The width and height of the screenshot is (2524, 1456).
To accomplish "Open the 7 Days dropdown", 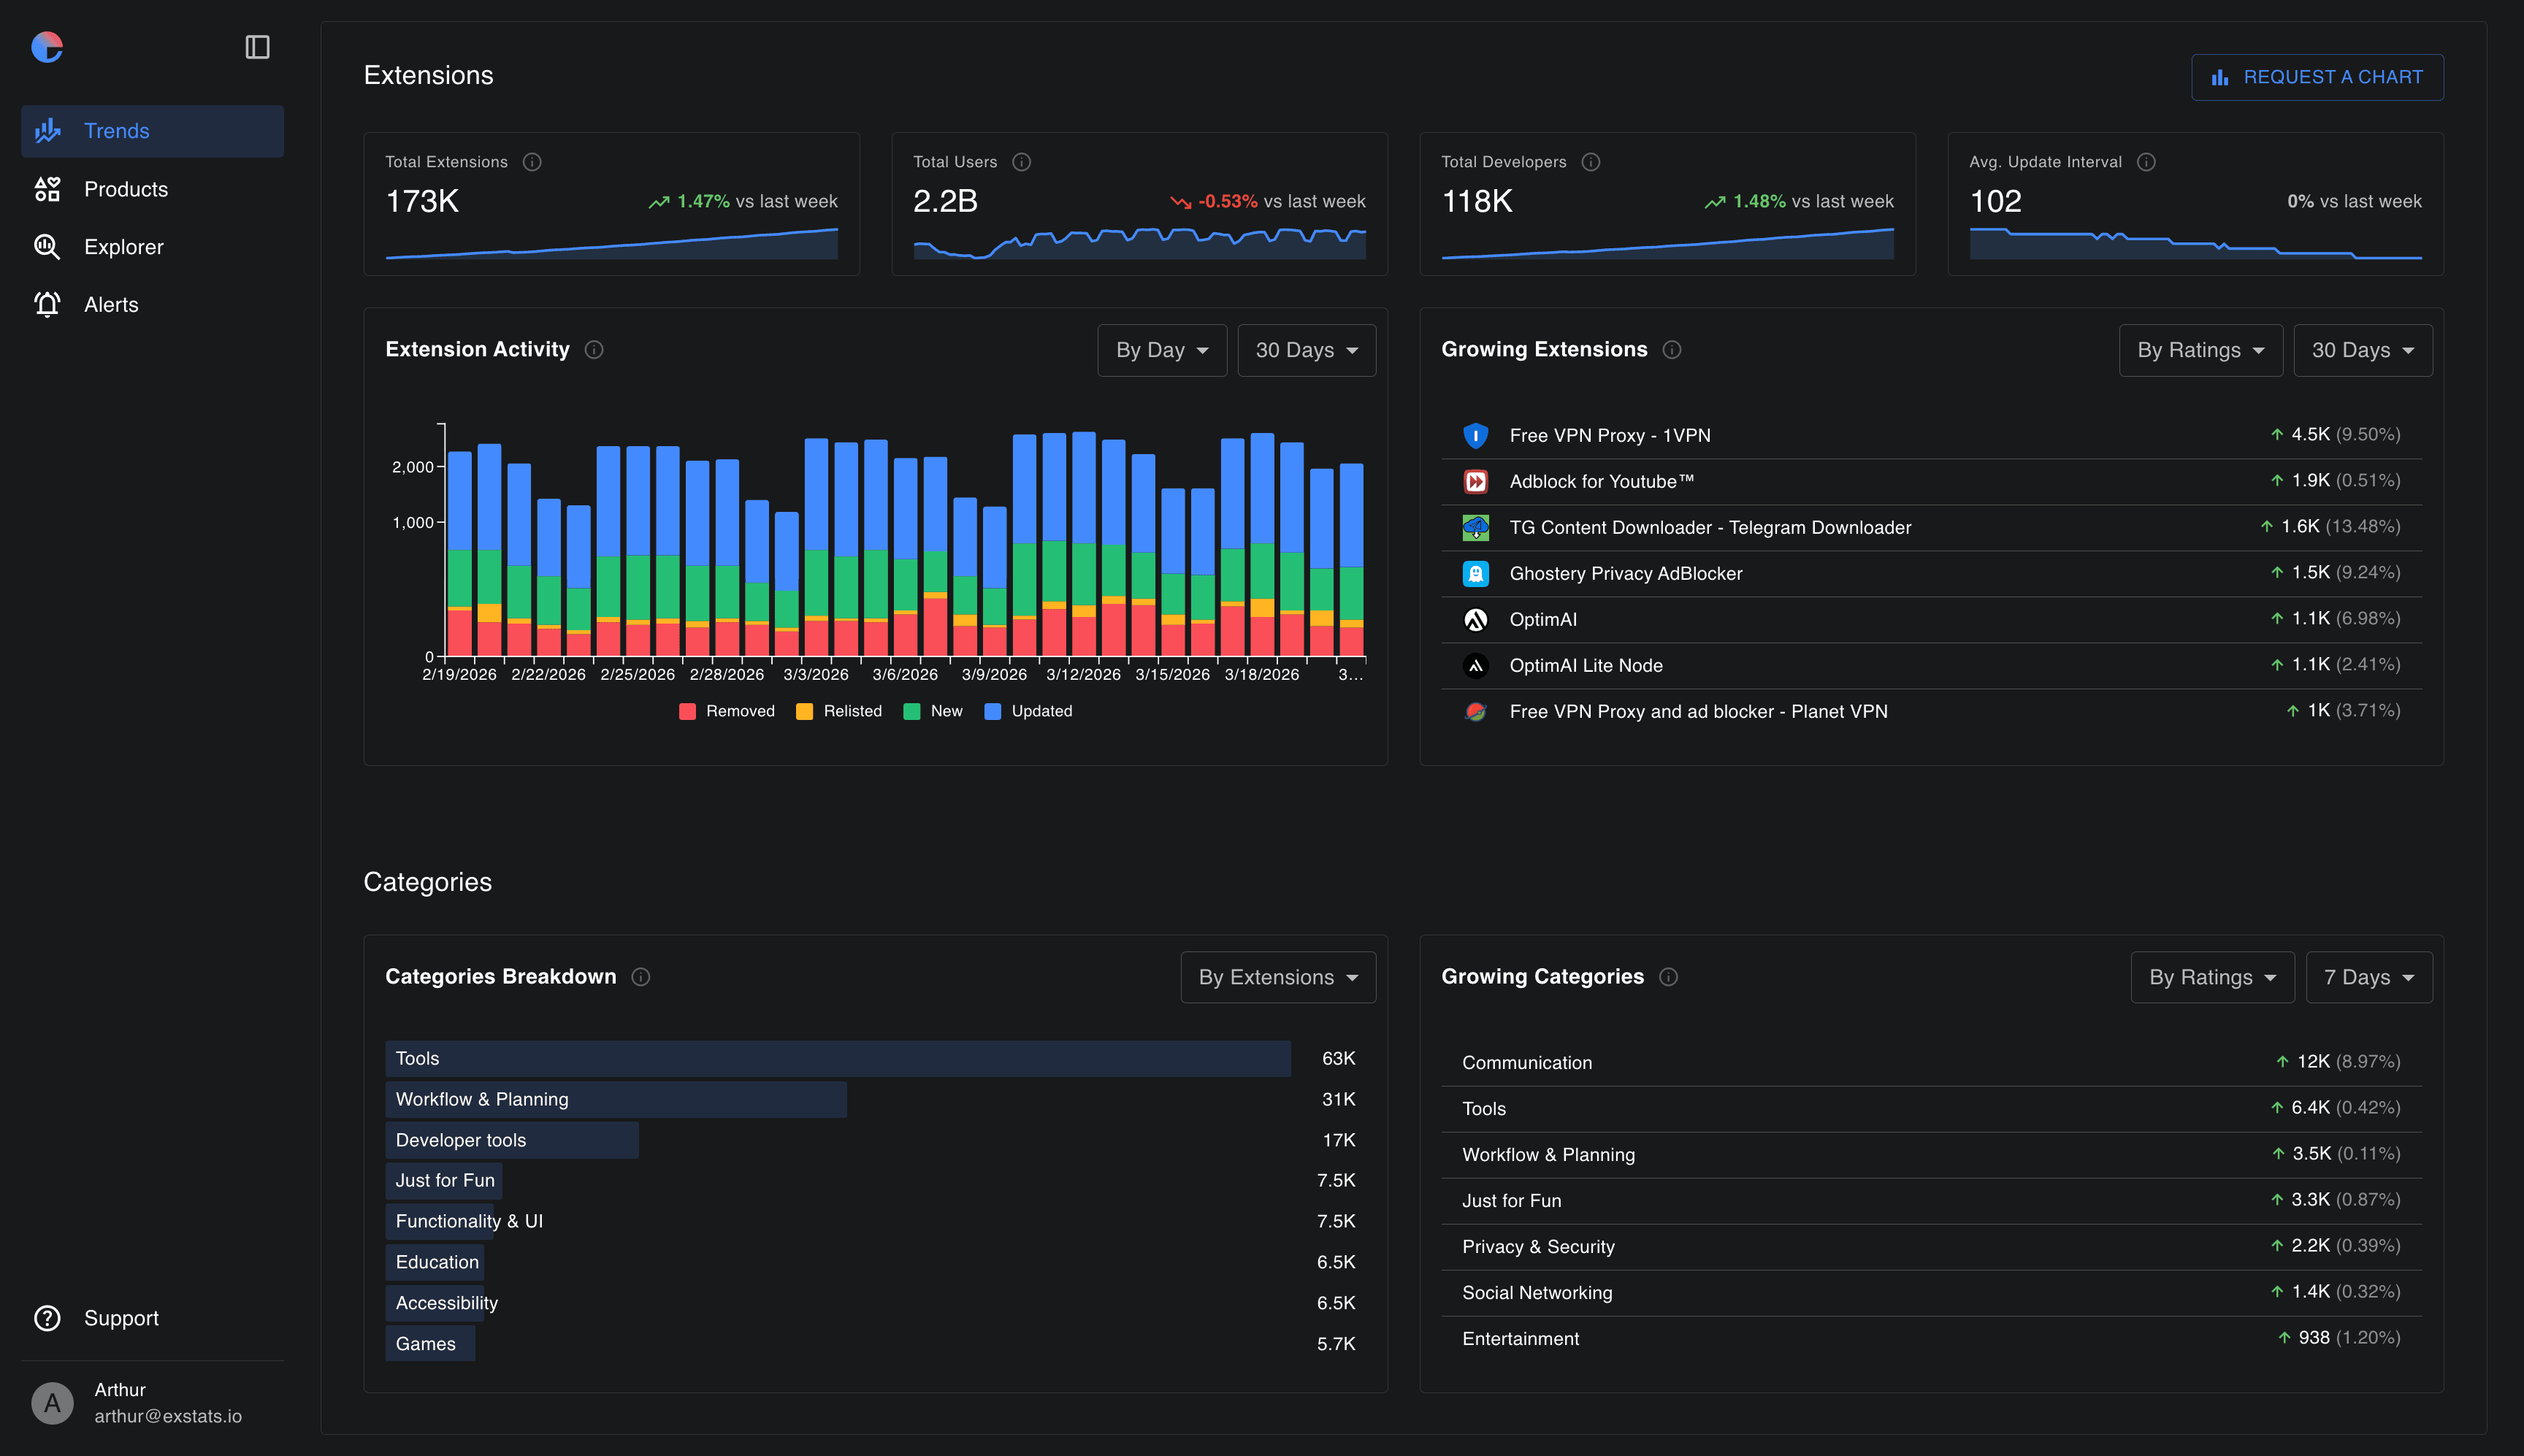I will (2368, 977).
